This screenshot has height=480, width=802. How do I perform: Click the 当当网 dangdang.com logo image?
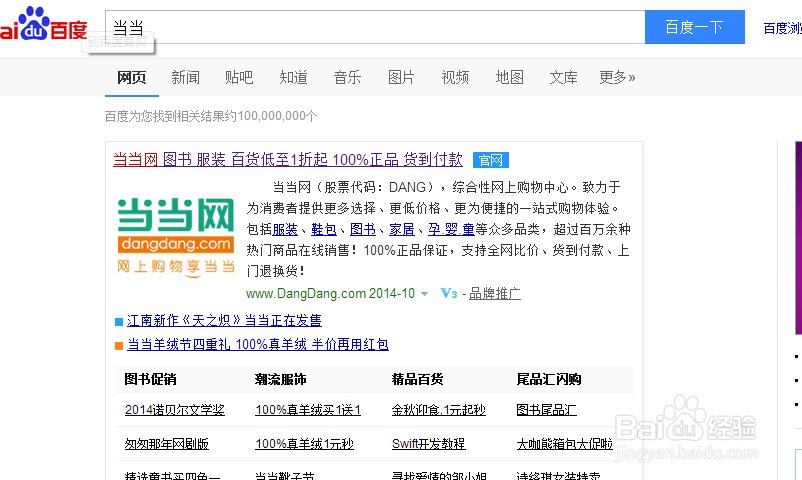tap(175, 237)
